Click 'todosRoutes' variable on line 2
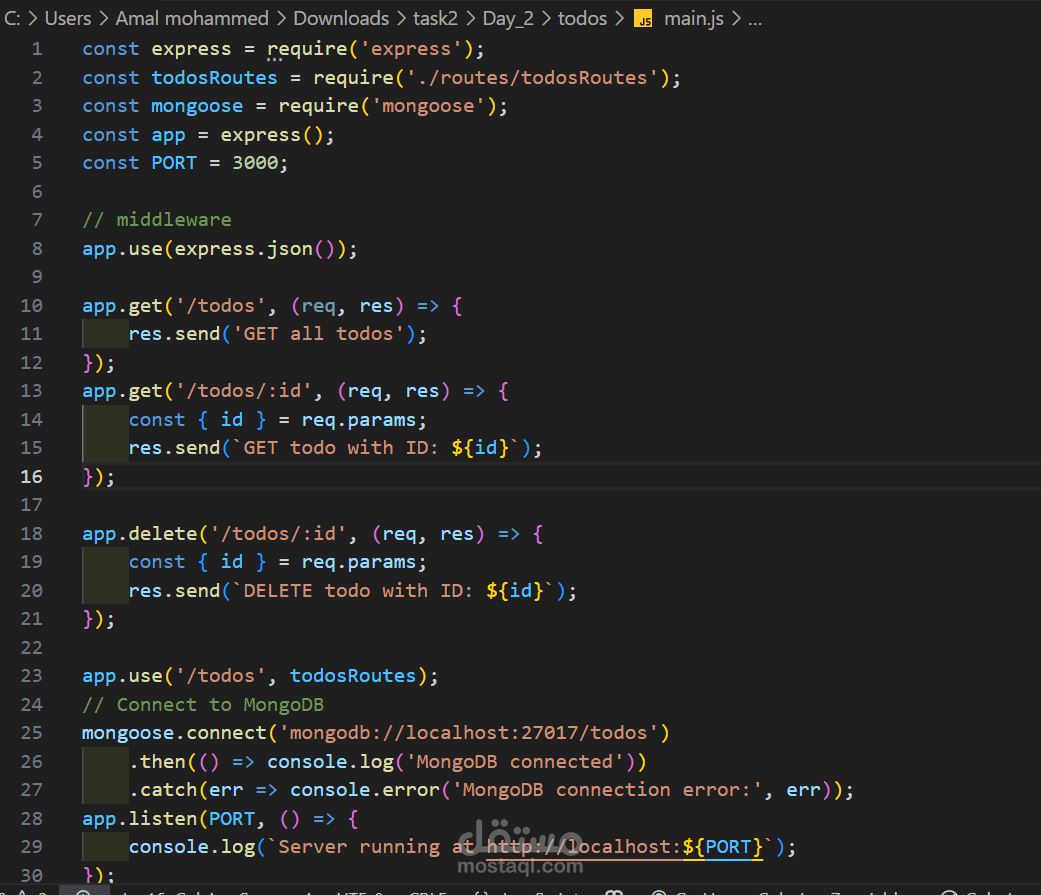1041x895 pixels. (x=214, y=78)
